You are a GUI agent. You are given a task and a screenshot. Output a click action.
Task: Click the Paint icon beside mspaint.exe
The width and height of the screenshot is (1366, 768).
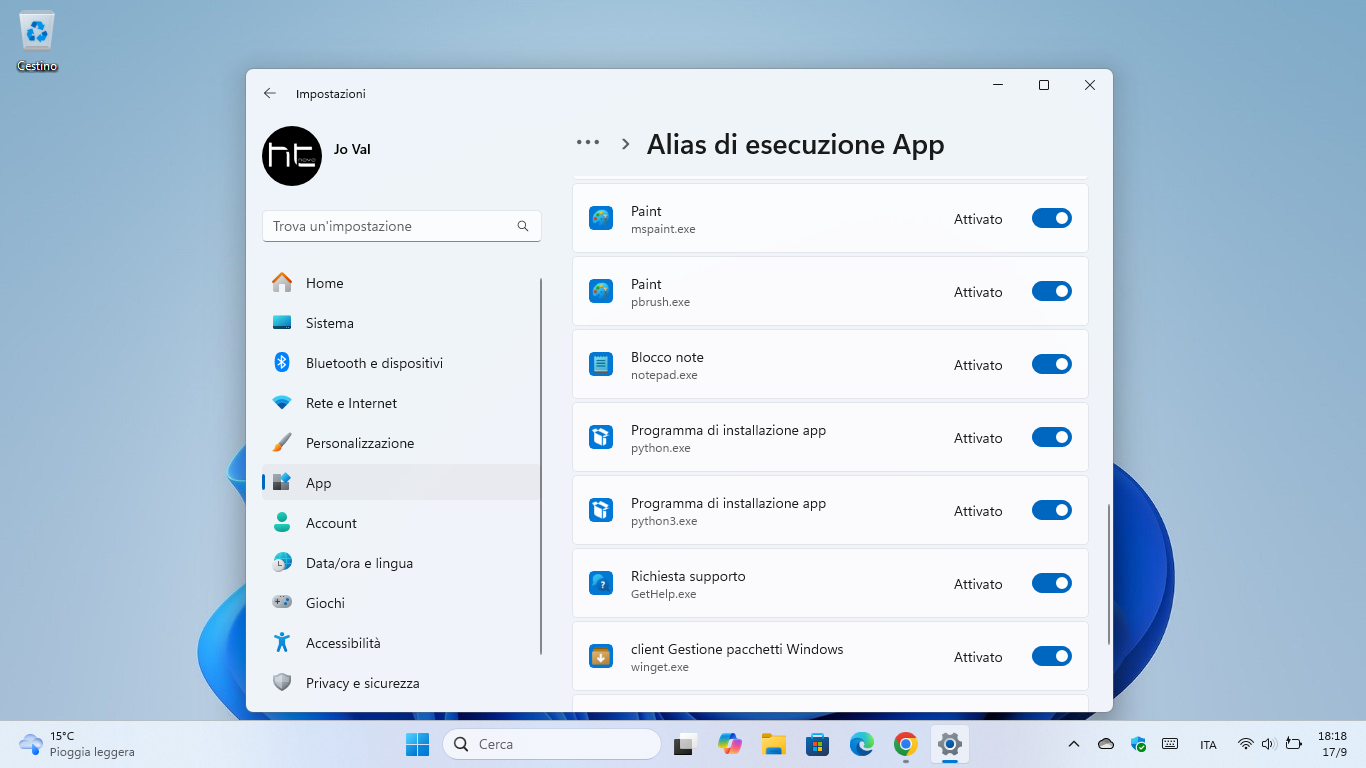(x=601, y=218)
